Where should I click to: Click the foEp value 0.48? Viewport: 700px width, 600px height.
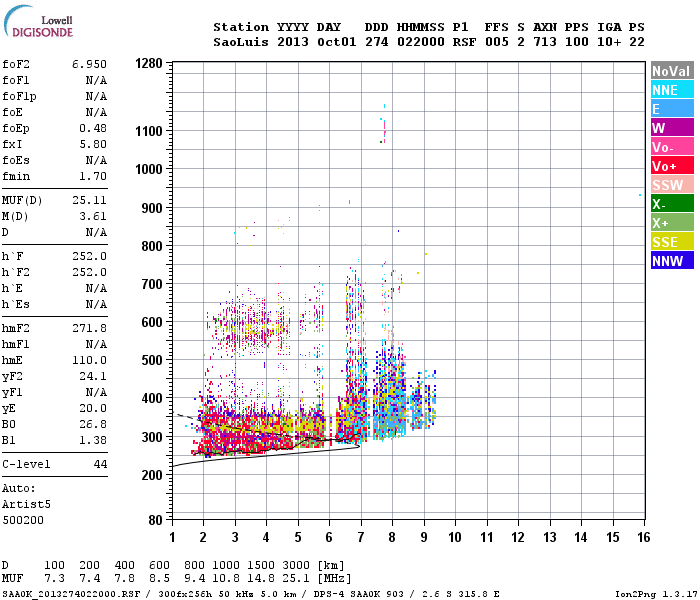click(x=93, y=128)
